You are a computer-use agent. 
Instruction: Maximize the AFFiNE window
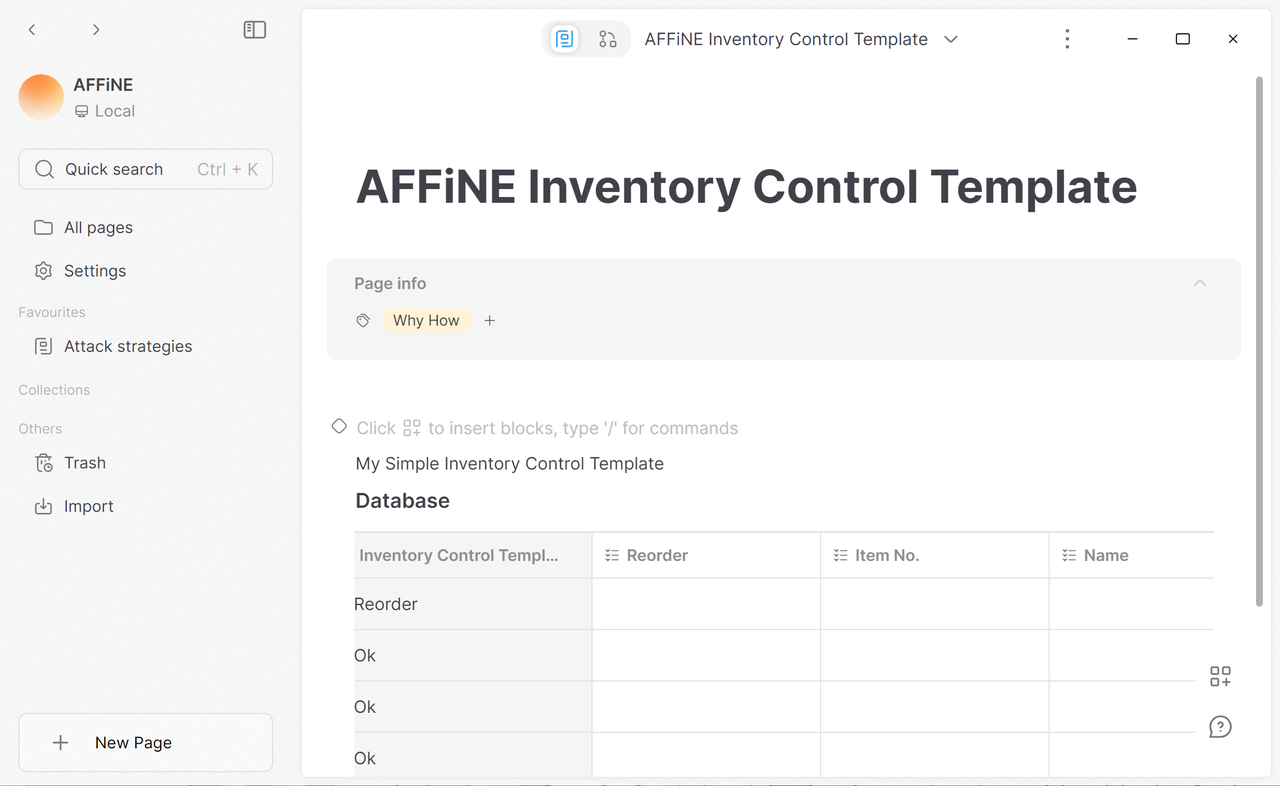point(1183,39)
